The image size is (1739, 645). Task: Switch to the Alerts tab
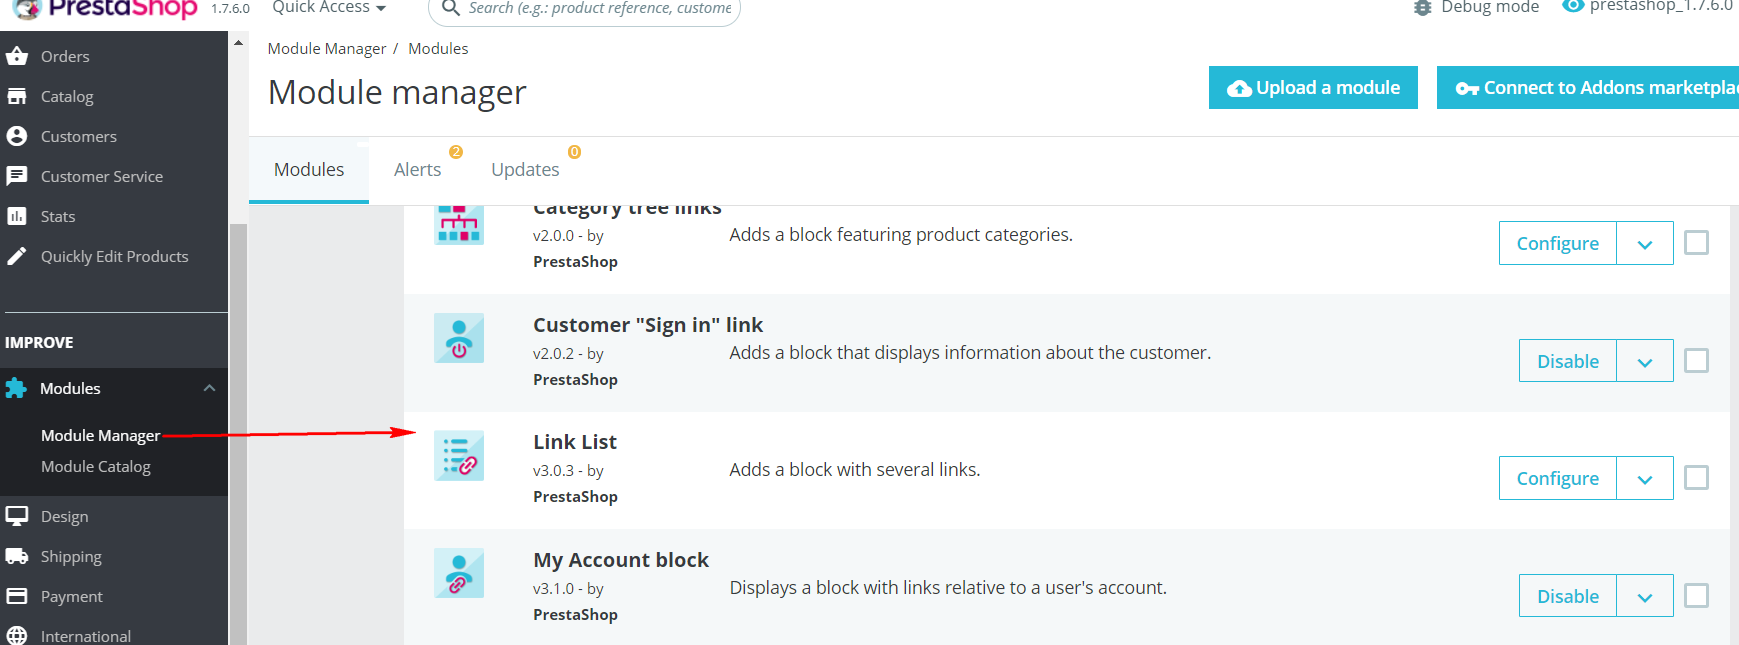(417, 170)
